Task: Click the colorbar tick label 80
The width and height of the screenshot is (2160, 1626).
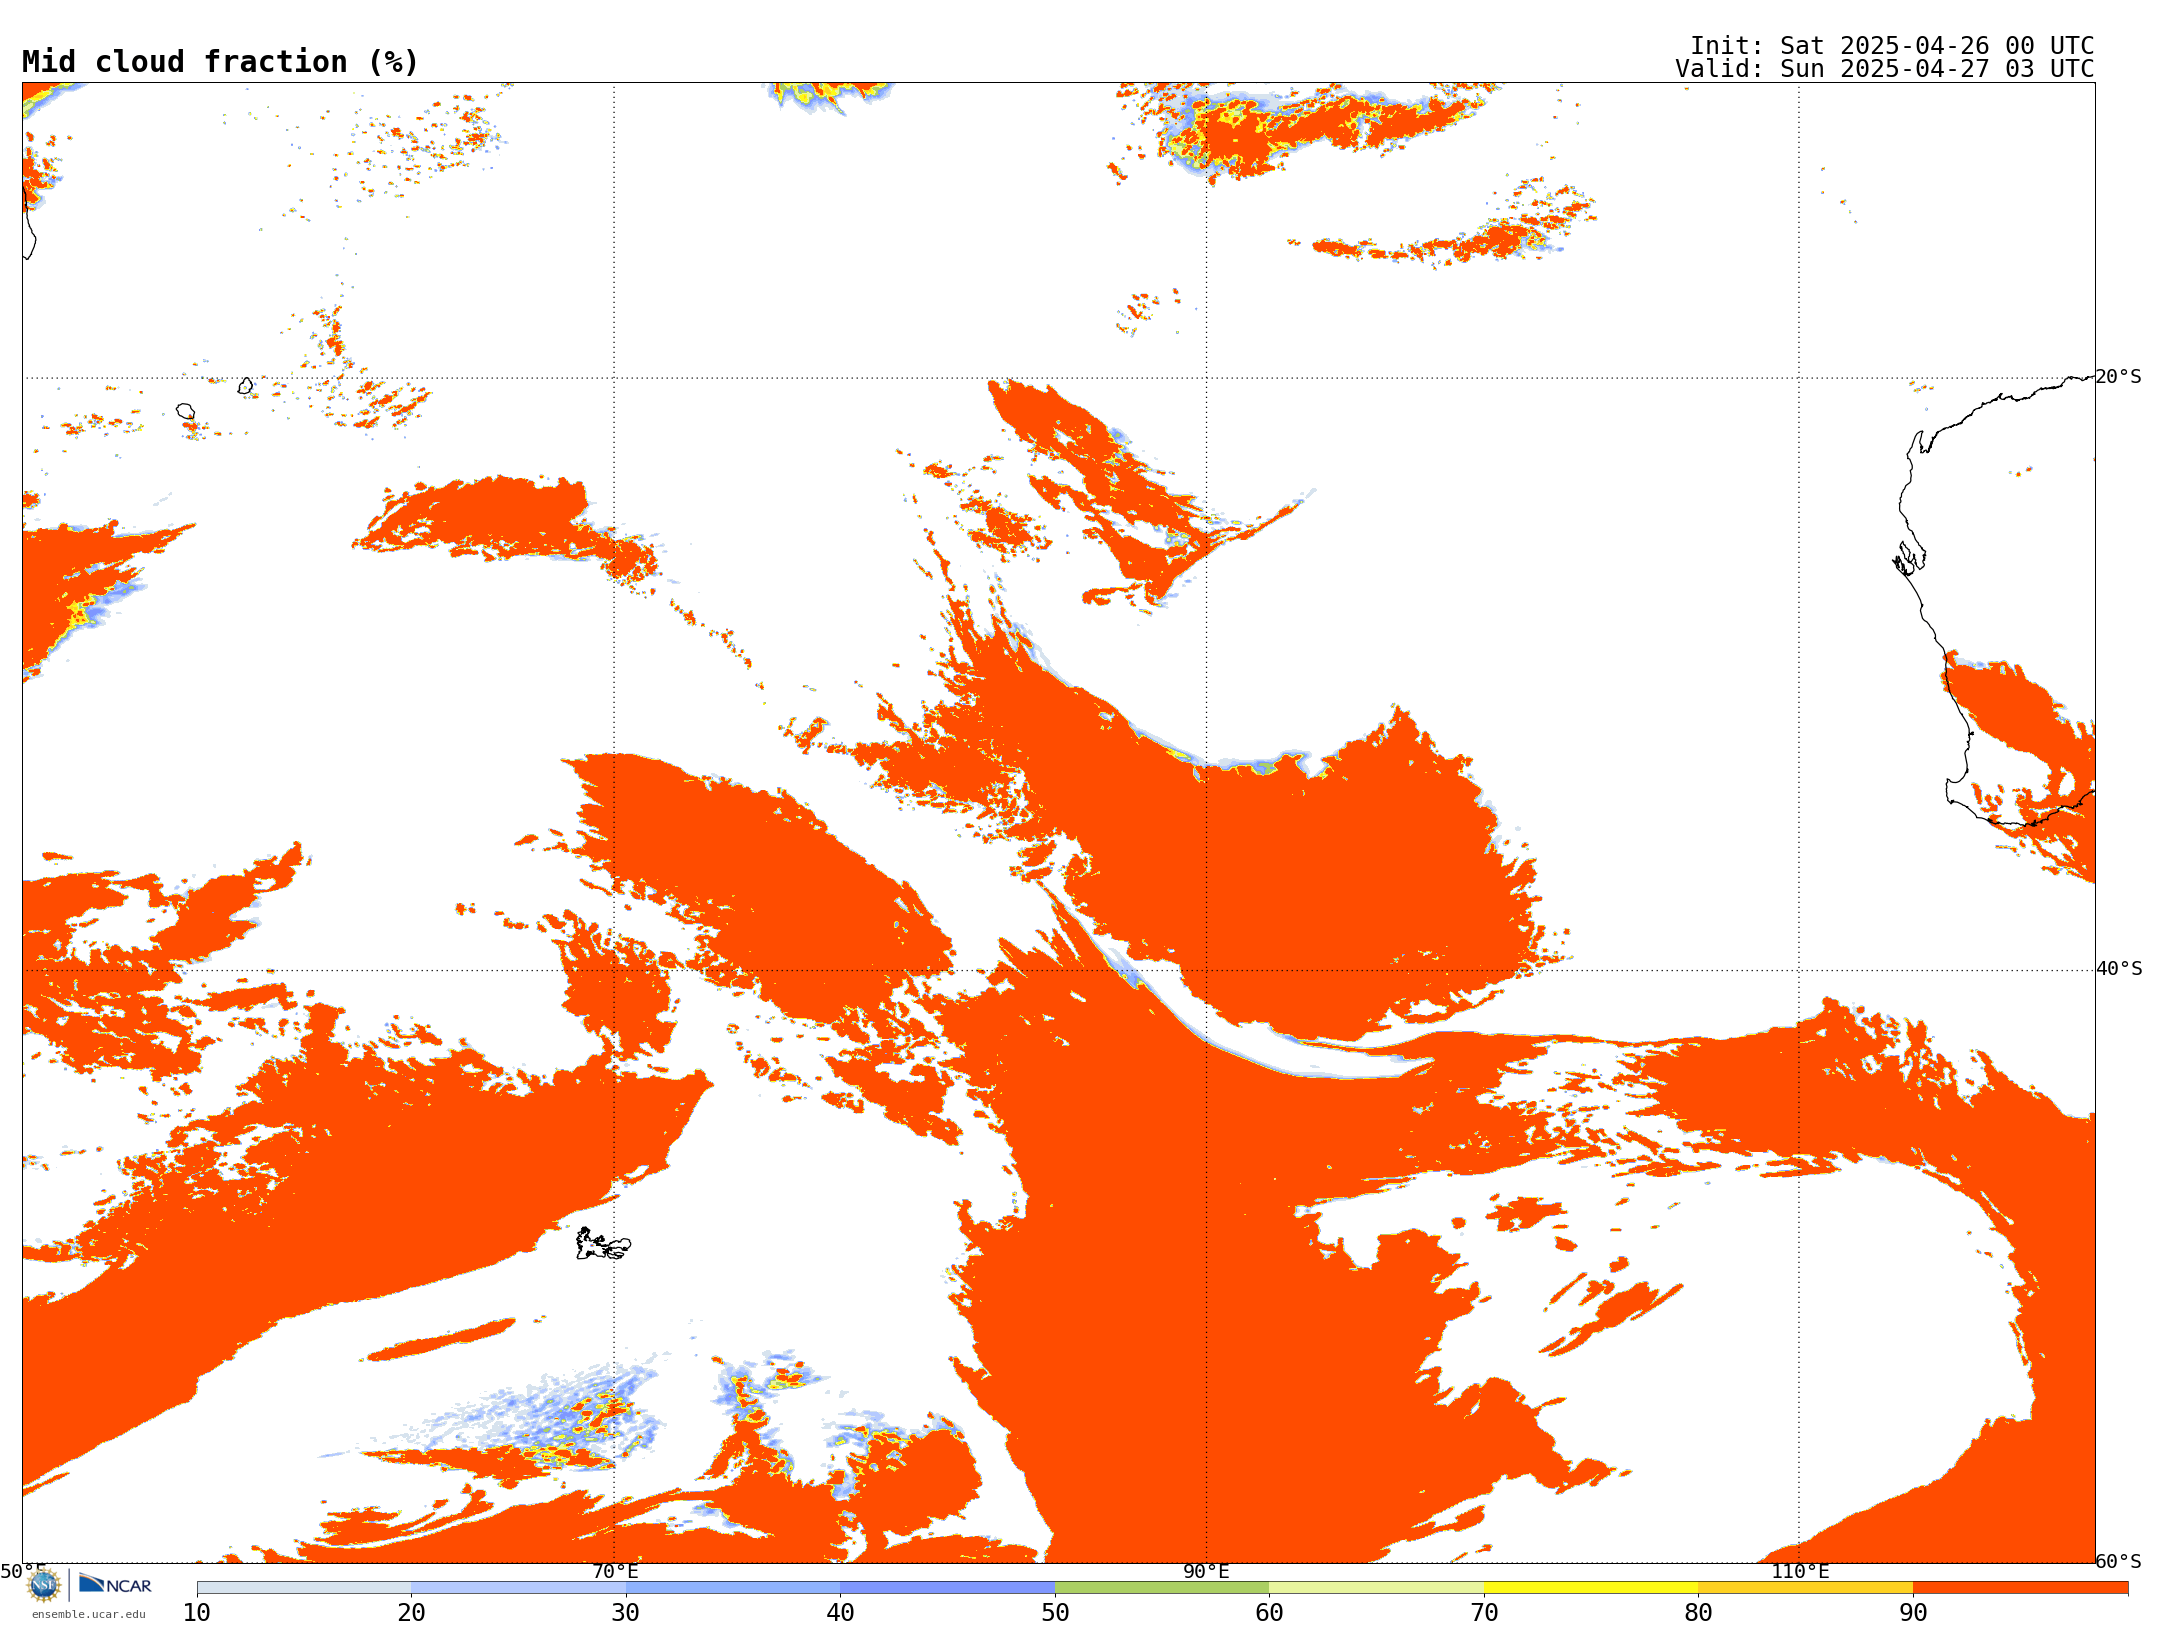Action: [x=1698, y=1612]
